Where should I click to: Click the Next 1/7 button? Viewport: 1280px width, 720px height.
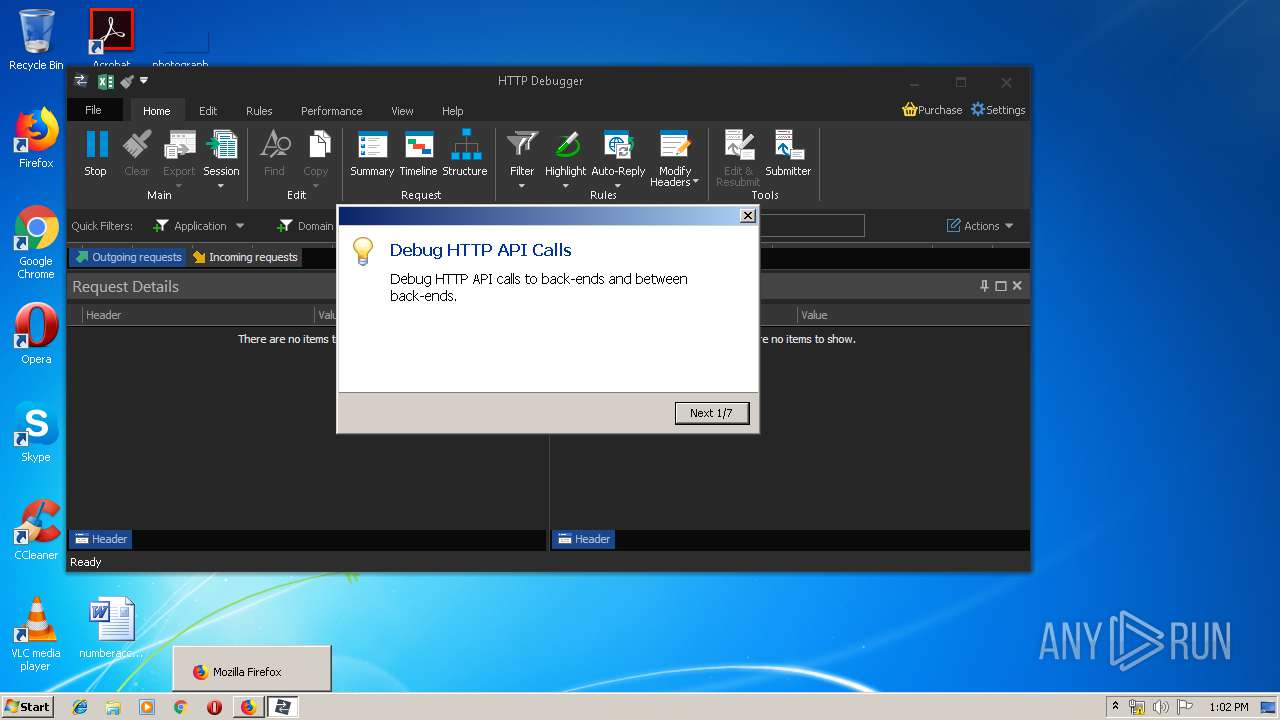711,413
